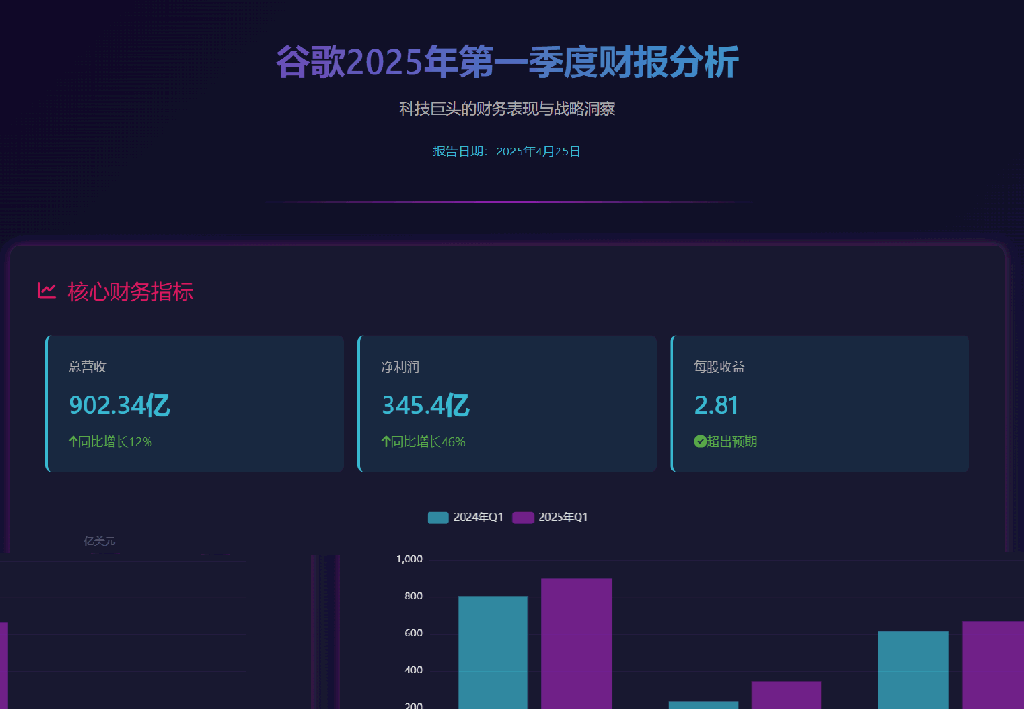Click the 超出预期 status text

(732, 442)
